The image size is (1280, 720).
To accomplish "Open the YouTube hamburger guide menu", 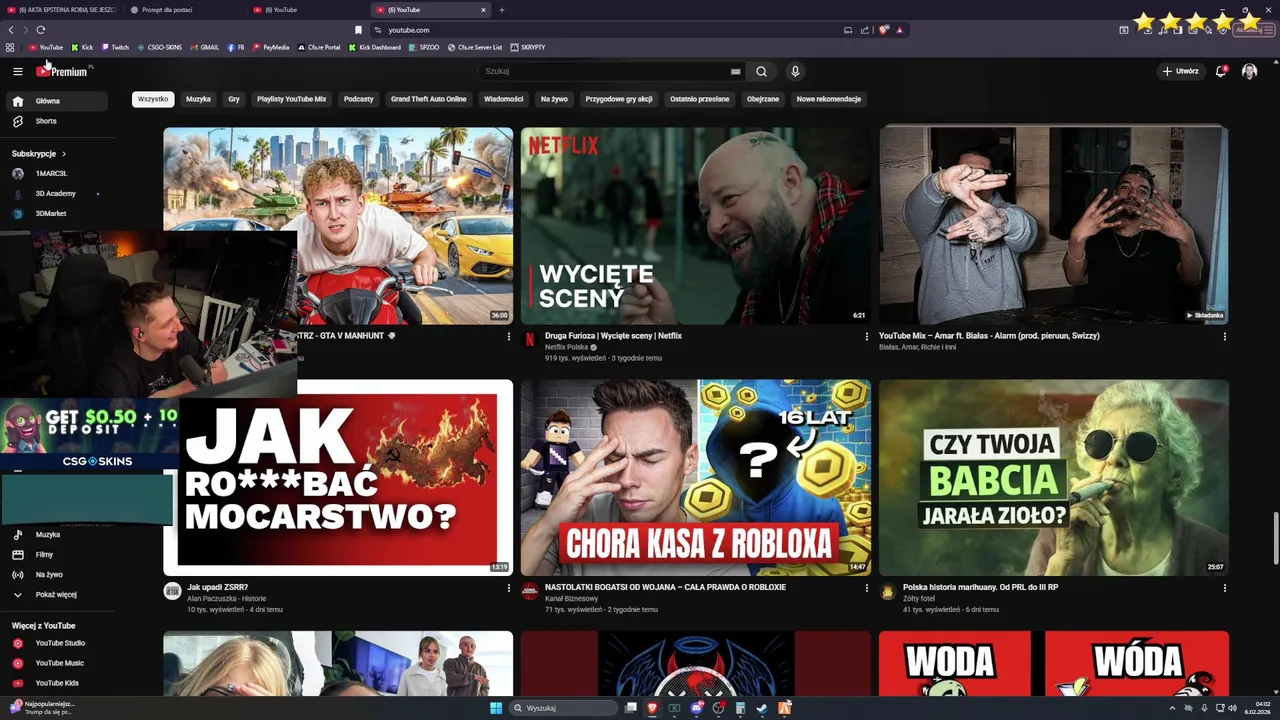I will (17, 71).
